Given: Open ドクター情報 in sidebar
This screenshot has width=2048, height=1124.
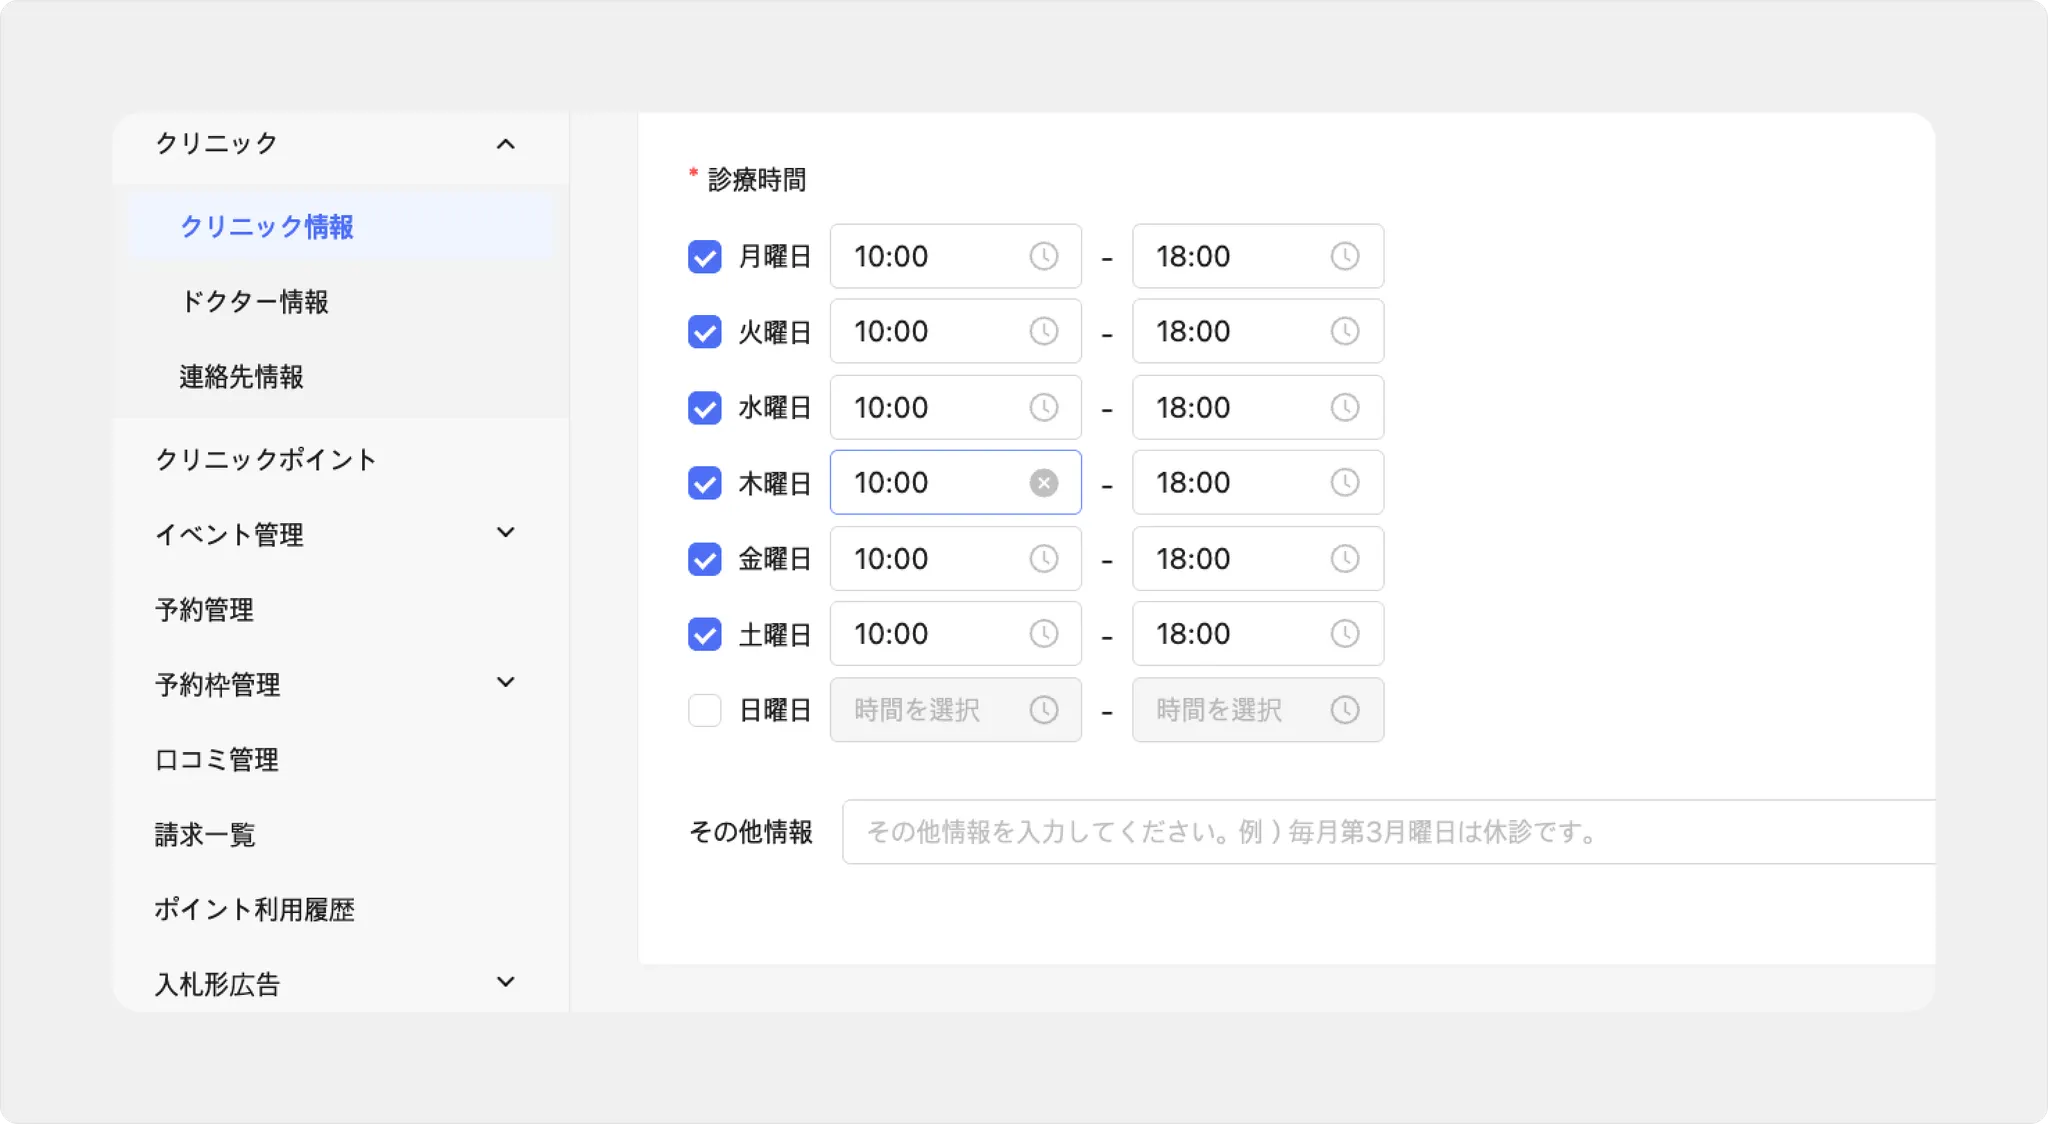Looking at the screenshot, I should pyautogui.click(x=254, y=302).
